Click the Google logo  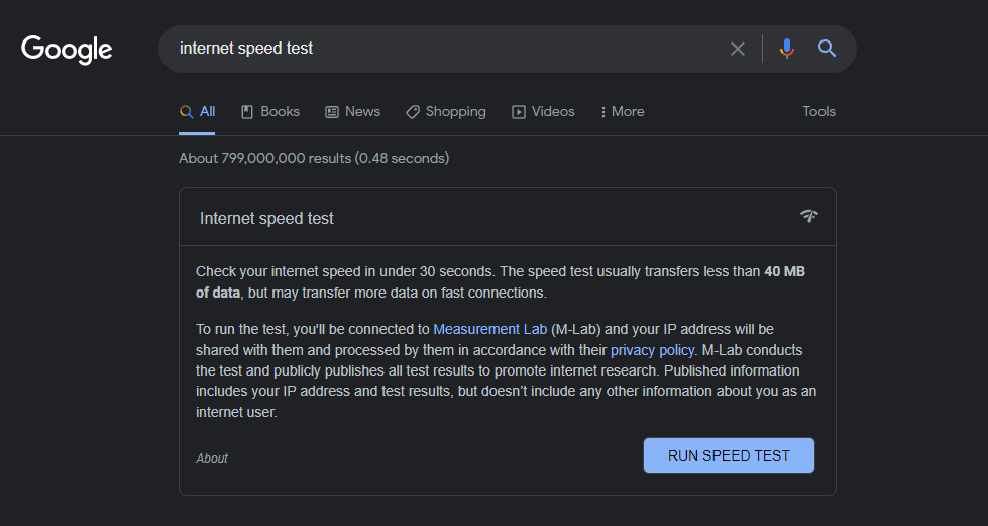tap(66, 49)
